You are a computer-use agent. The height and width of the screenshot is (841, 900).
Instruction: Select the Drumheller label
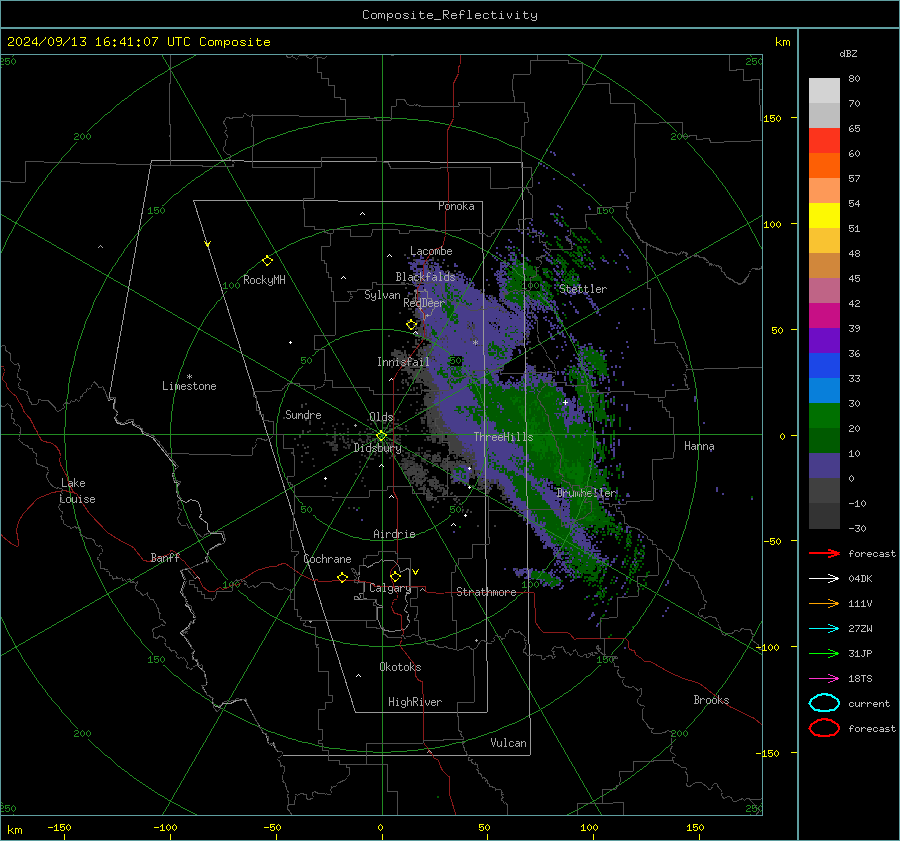[586, 493]
